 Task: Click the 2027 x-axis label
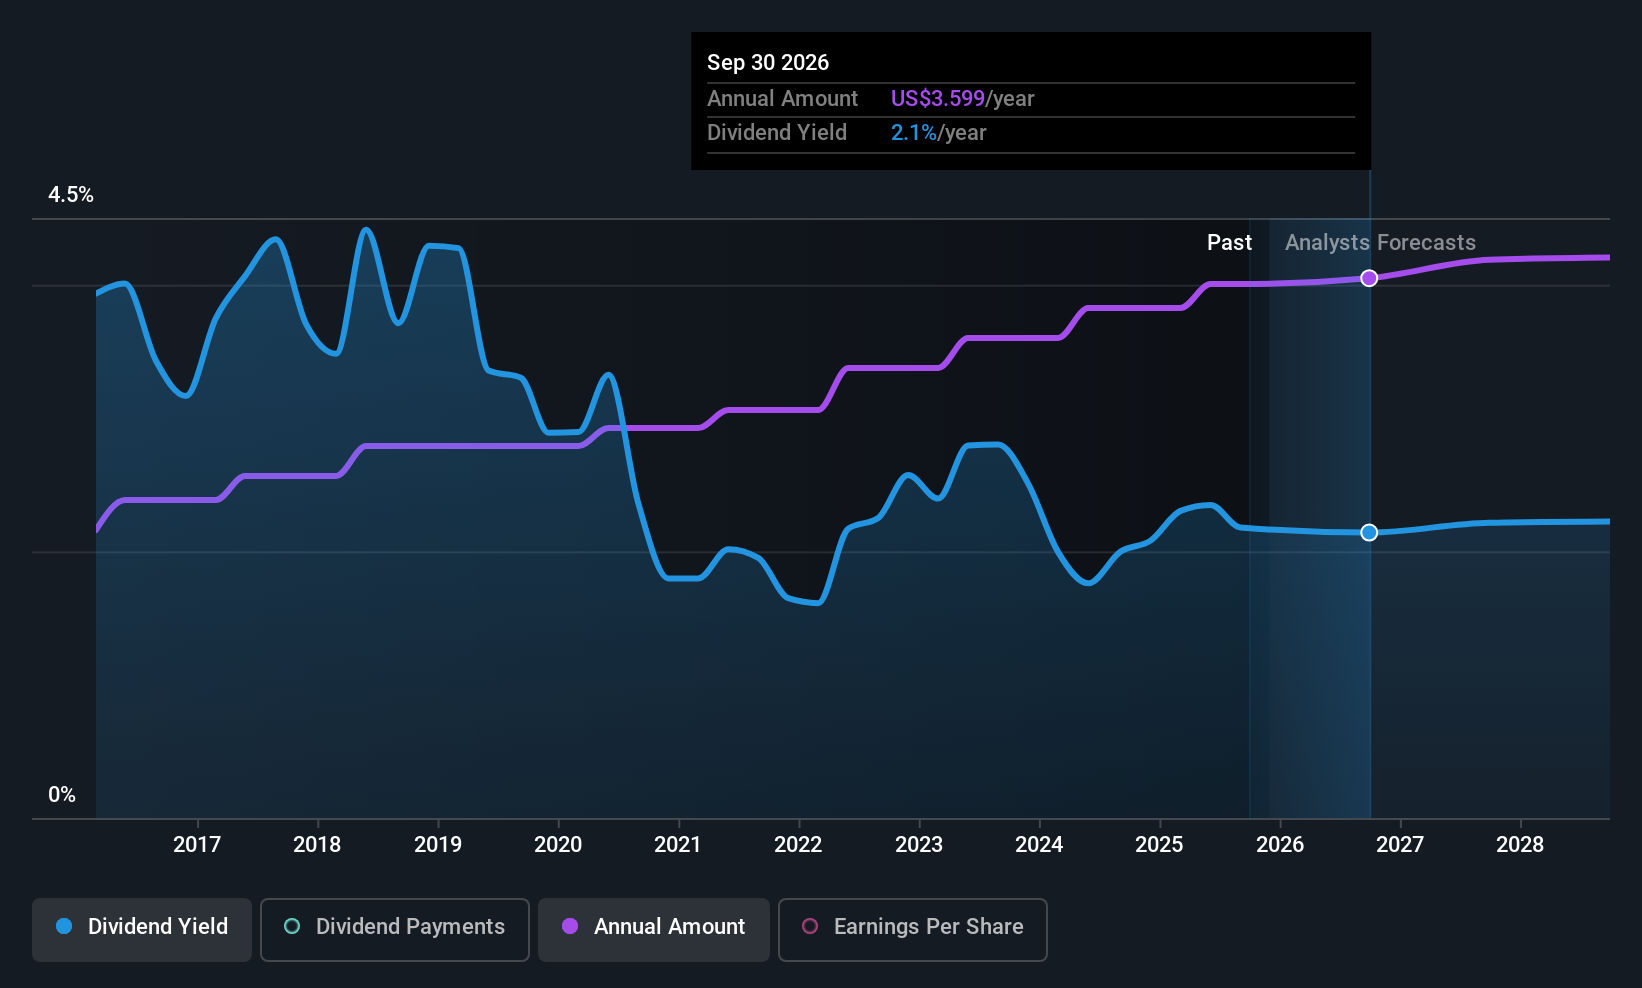pos(1400,845)
